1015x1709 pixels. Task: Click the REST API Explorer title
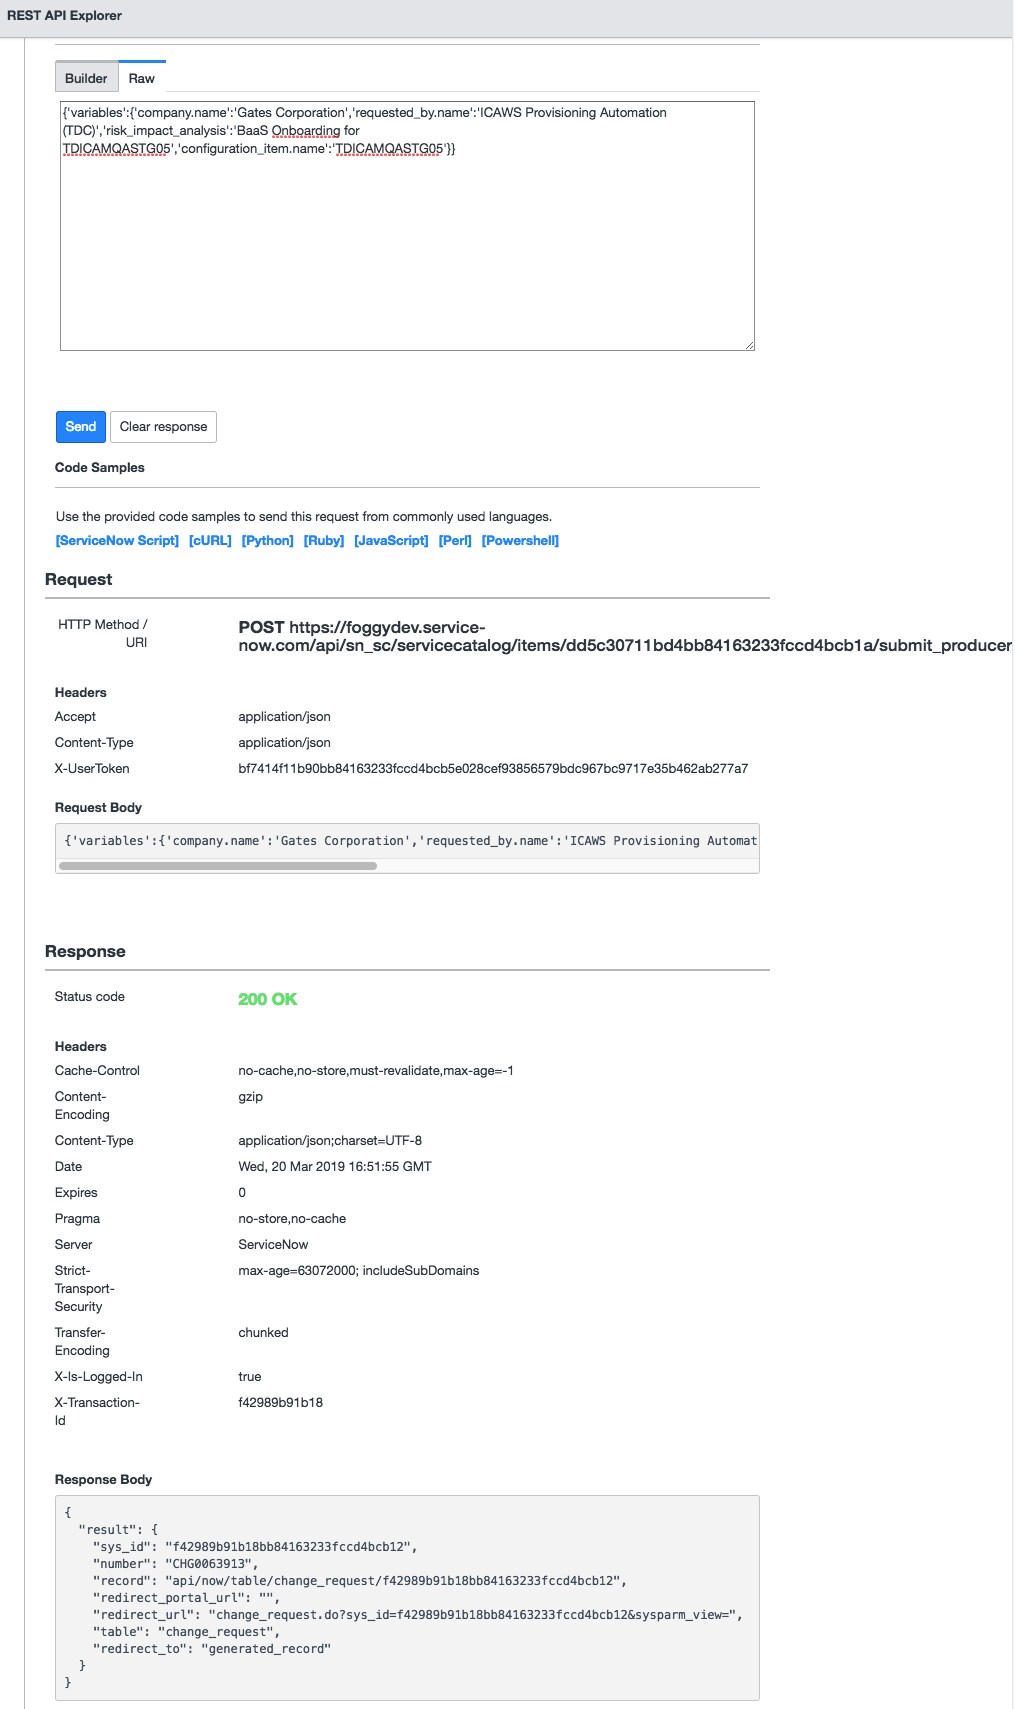[65, 16]
